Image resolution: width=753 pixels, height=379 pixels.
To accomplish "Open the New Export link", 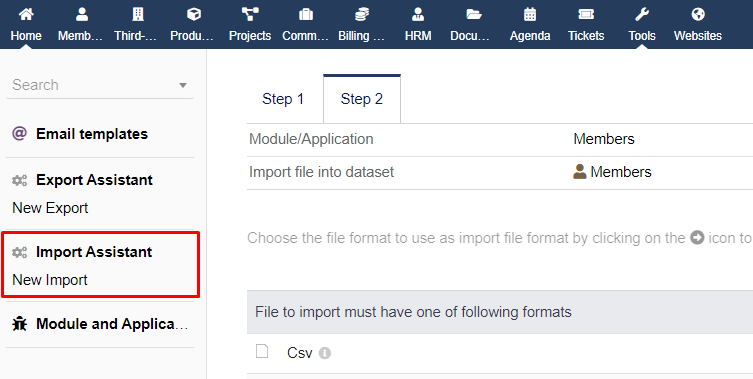I will pyautogui.click(x=50, y=208).
